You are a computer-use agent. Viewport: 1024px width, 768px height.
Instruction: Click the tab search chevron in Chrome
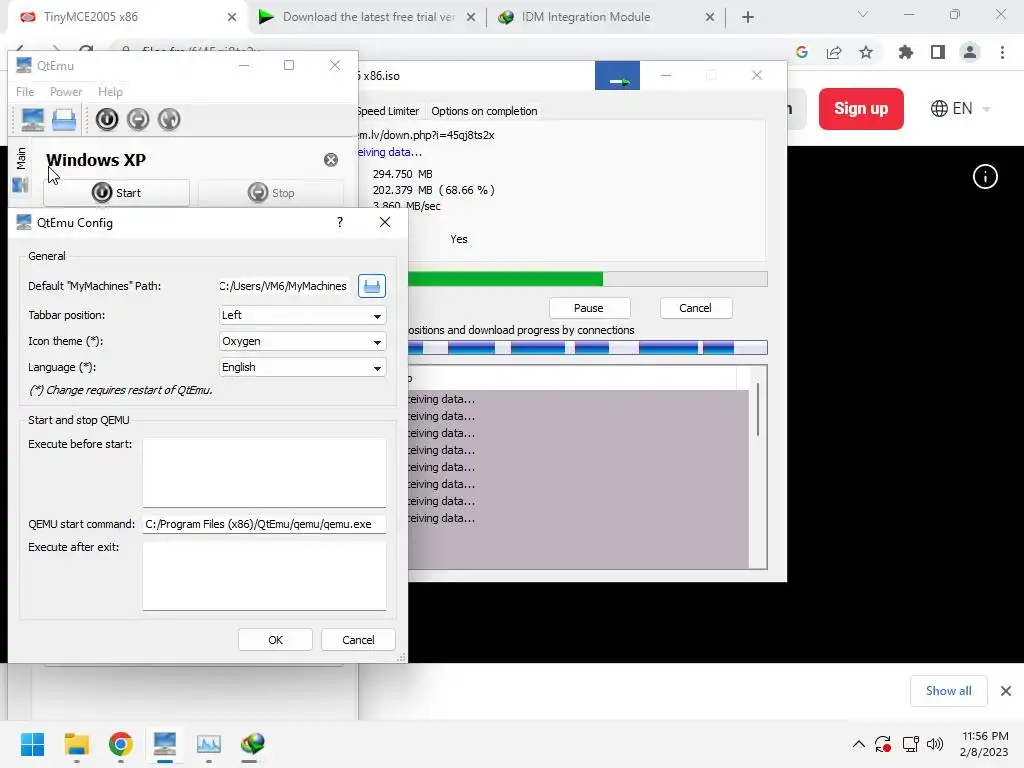click(863, 14)
